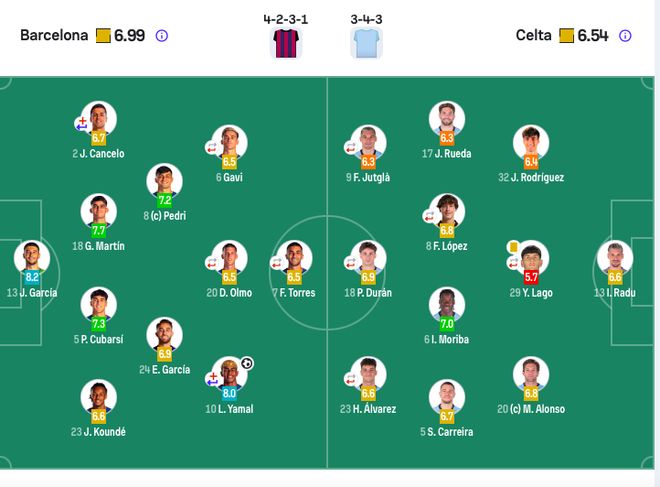
Task: Click Barcelona's striped jersey icon
Action: click(x=287, y=43)
